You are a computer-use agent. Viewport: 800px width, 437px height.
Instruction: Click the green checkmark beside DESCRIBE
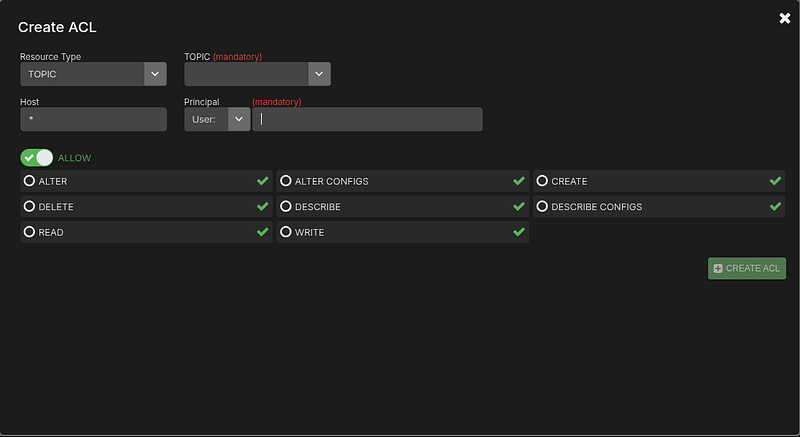pos(518,207)
